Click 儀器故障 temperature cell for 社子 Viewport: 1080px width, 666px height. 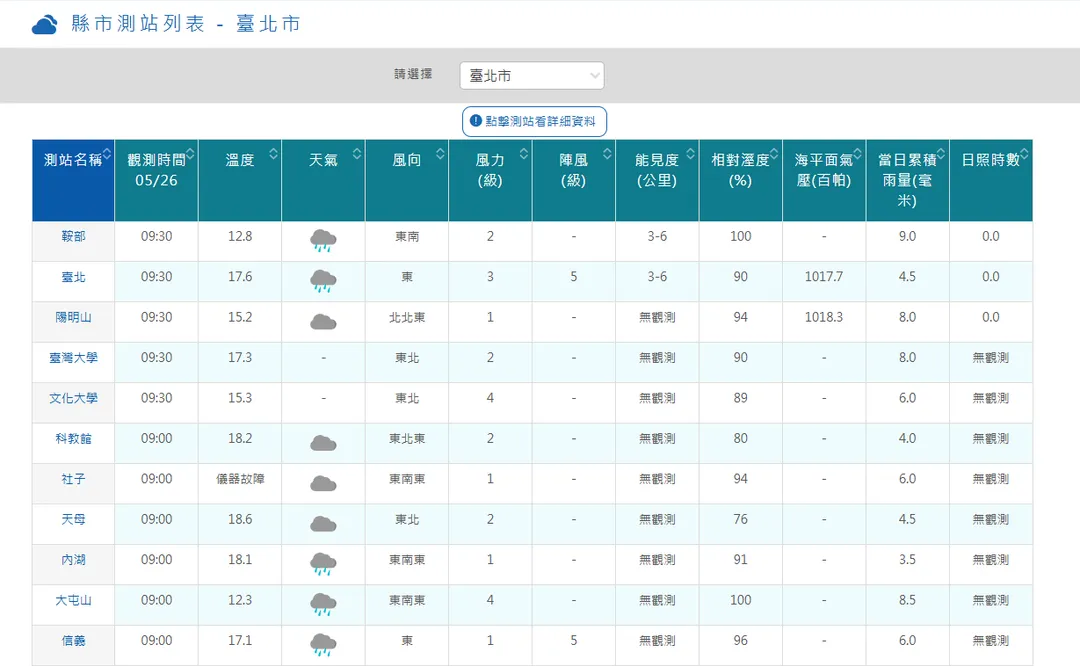pyautogui.click(x=240, y=479)
